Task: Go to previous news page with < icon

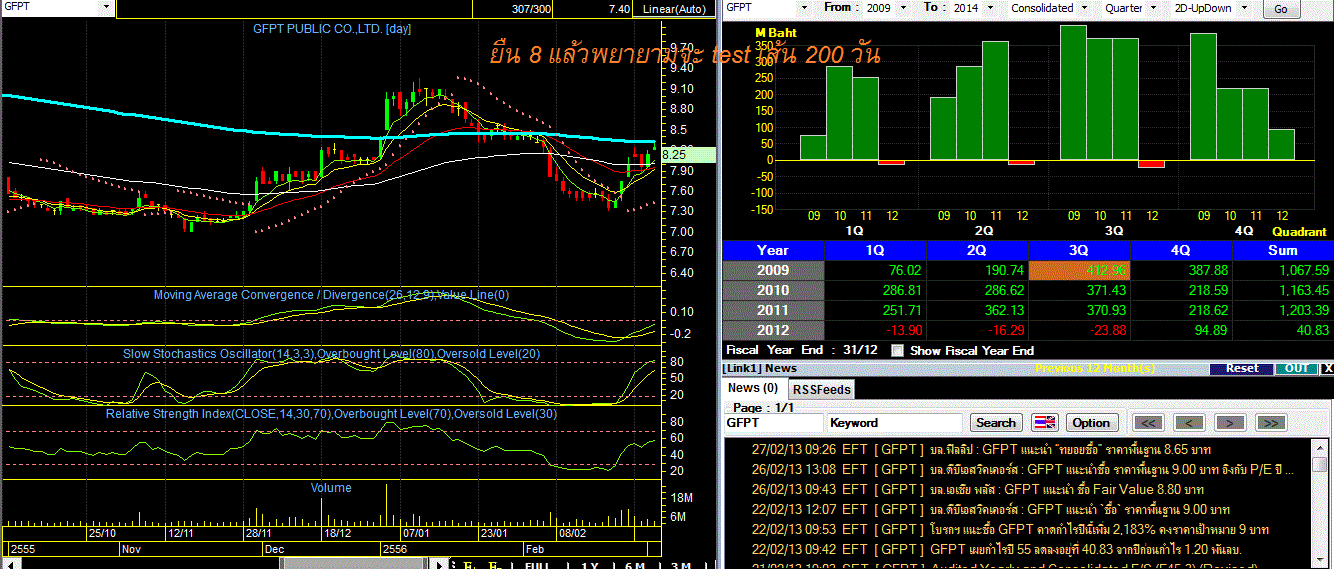Action: (x=1189, y=423)
